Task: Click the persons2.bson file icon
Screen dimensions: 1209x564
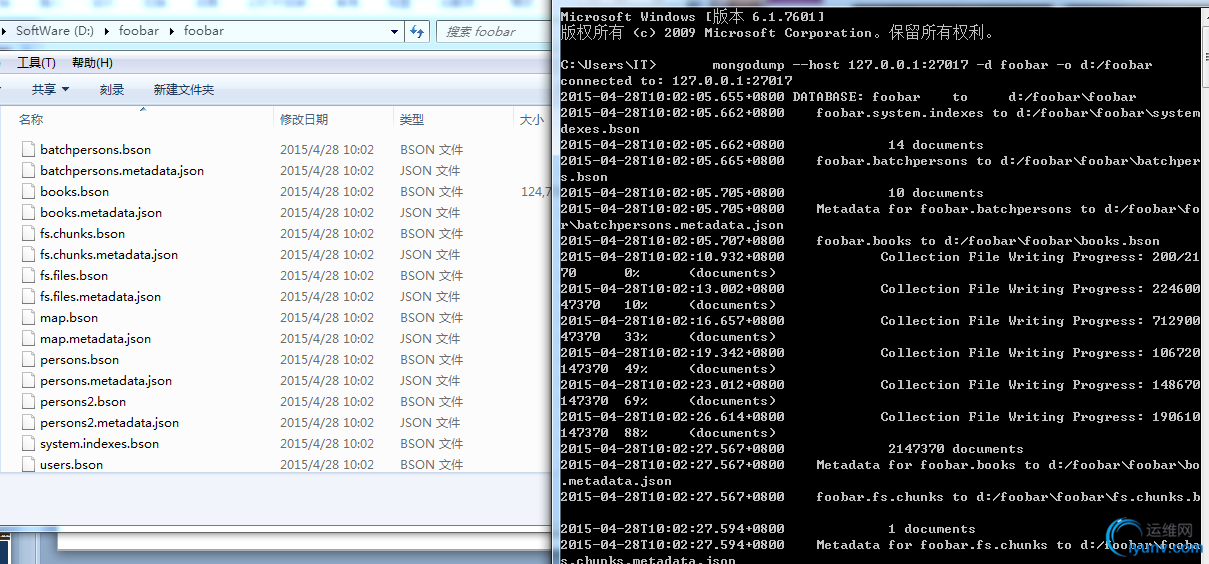Action: pos(28,401)
